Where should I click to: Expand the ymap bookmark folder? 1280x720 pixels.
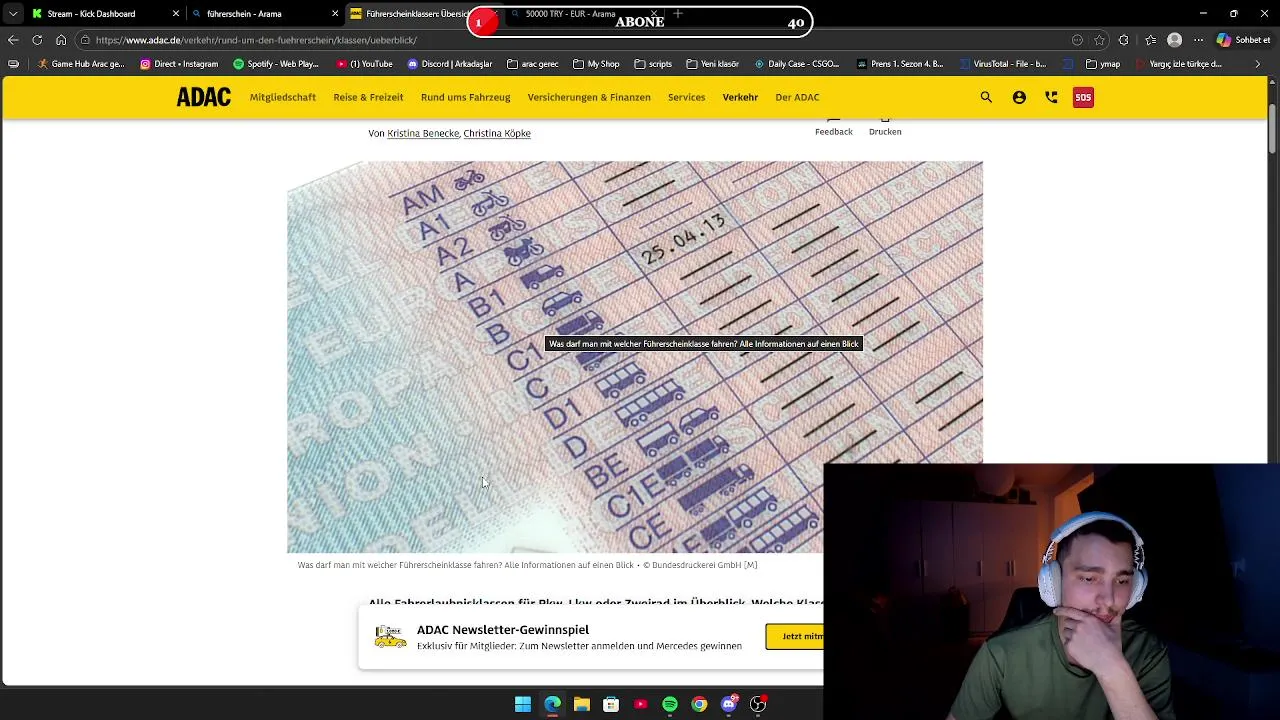(1103, 64)
